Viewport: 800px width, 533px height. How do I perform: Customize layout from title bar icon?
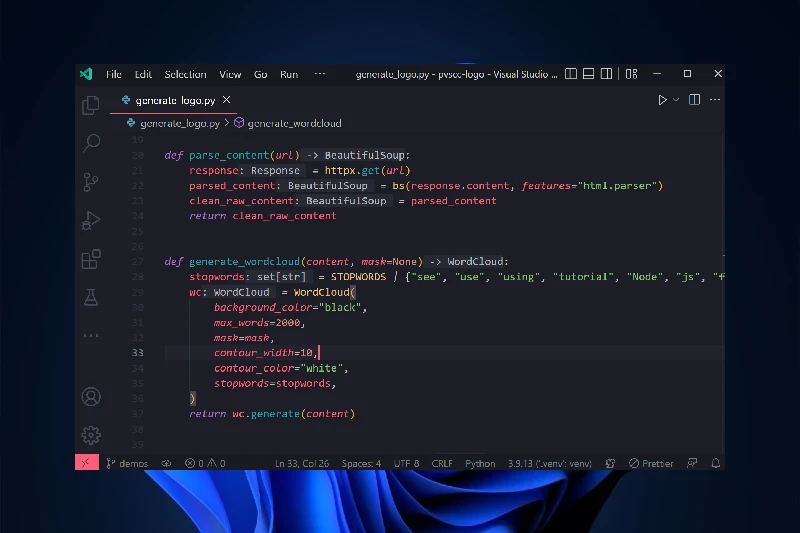[x=631, y=74]
